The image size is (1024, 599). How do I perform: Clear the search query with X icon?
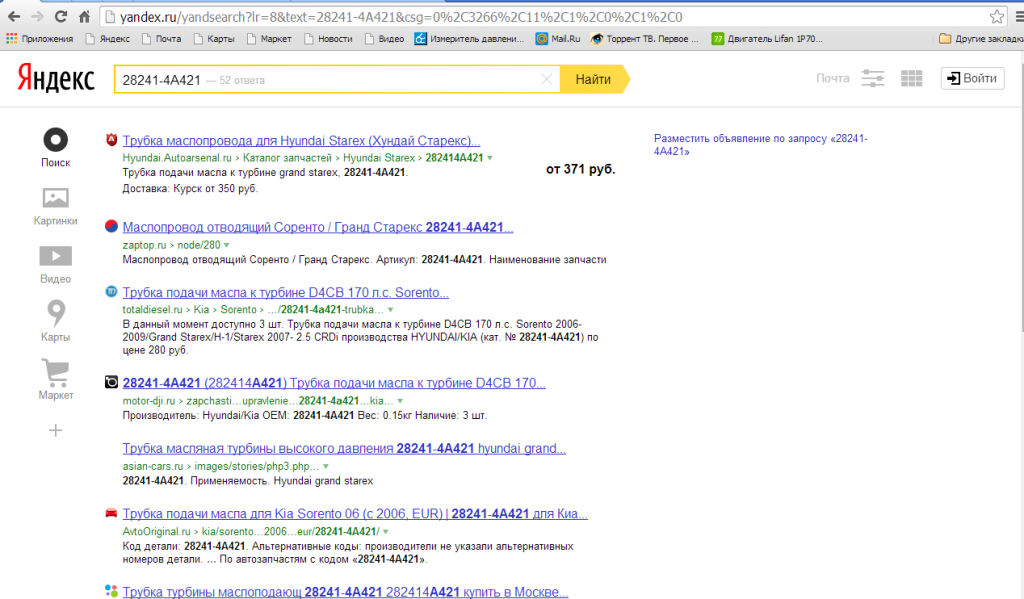click(x=546, y=79)
